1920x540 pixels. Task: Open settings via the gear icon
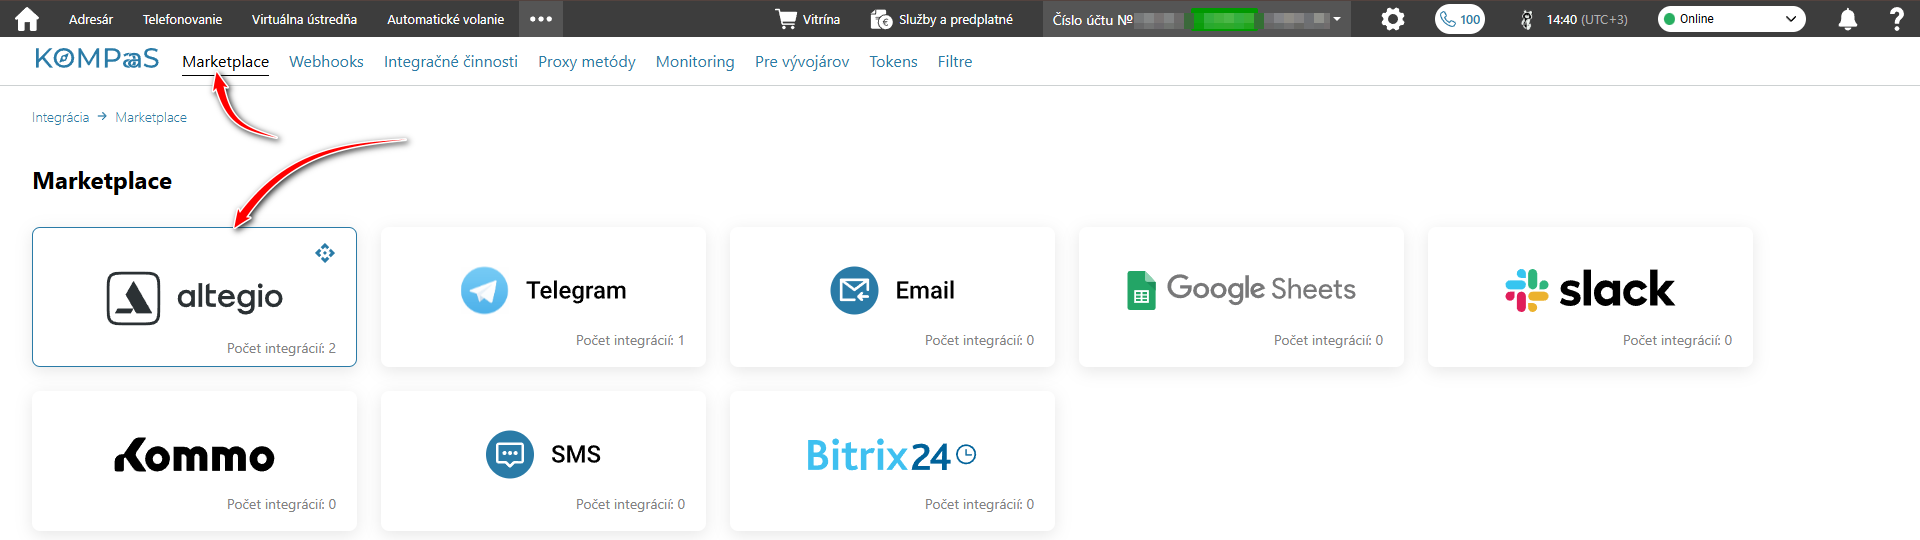(x=1393, y=19)
